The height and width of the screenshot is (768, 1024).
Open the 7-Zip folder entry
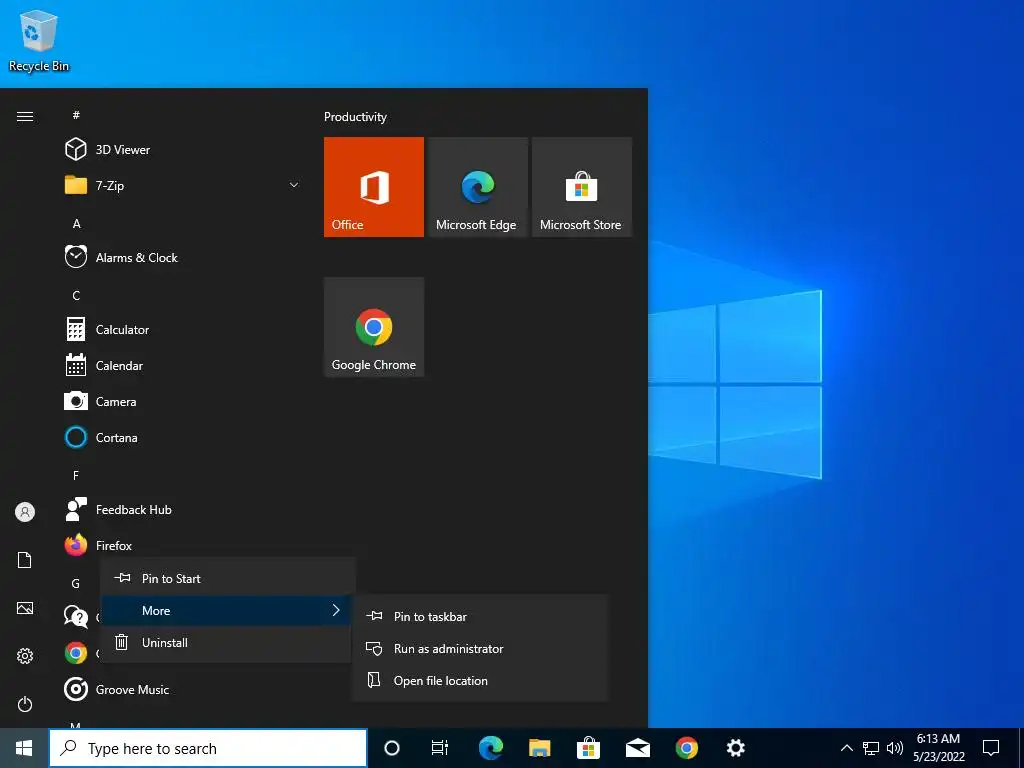[x=182, y=185]
